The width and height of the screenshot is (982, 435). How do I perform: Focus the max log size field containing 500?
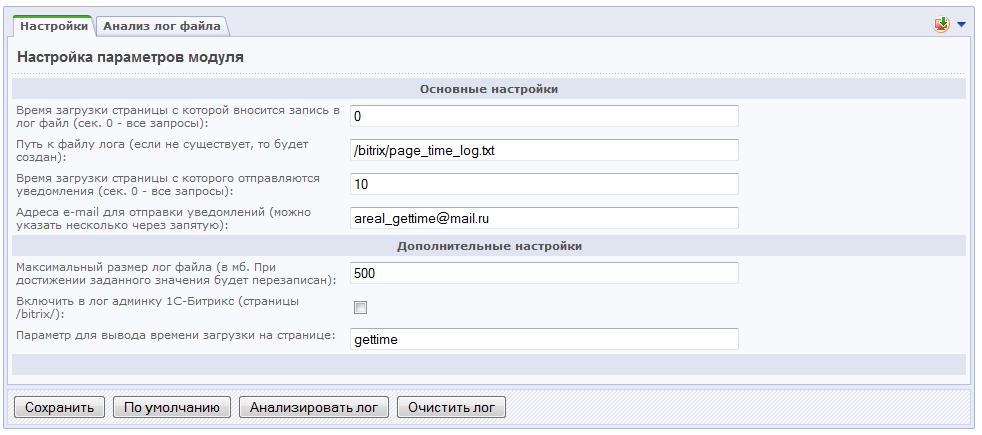(544, 273)
